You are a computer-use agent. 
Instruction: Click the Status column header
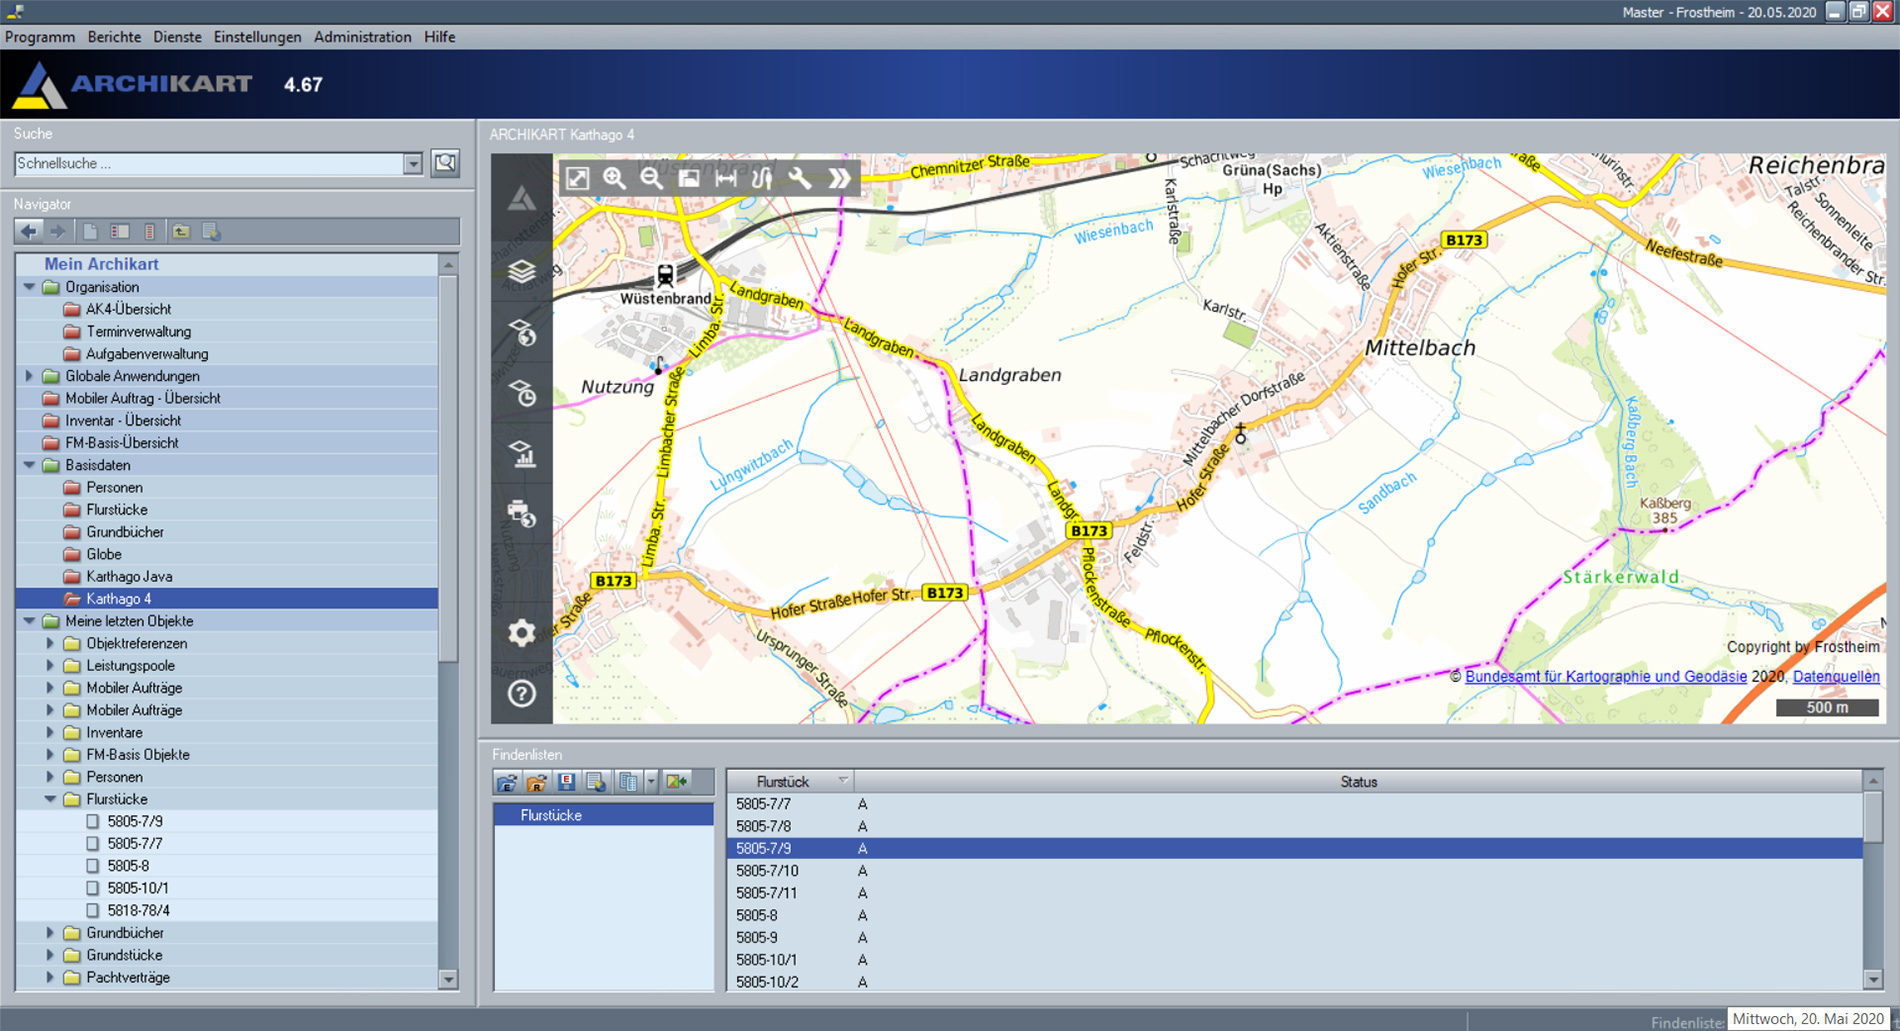(x=1358, y=782)
